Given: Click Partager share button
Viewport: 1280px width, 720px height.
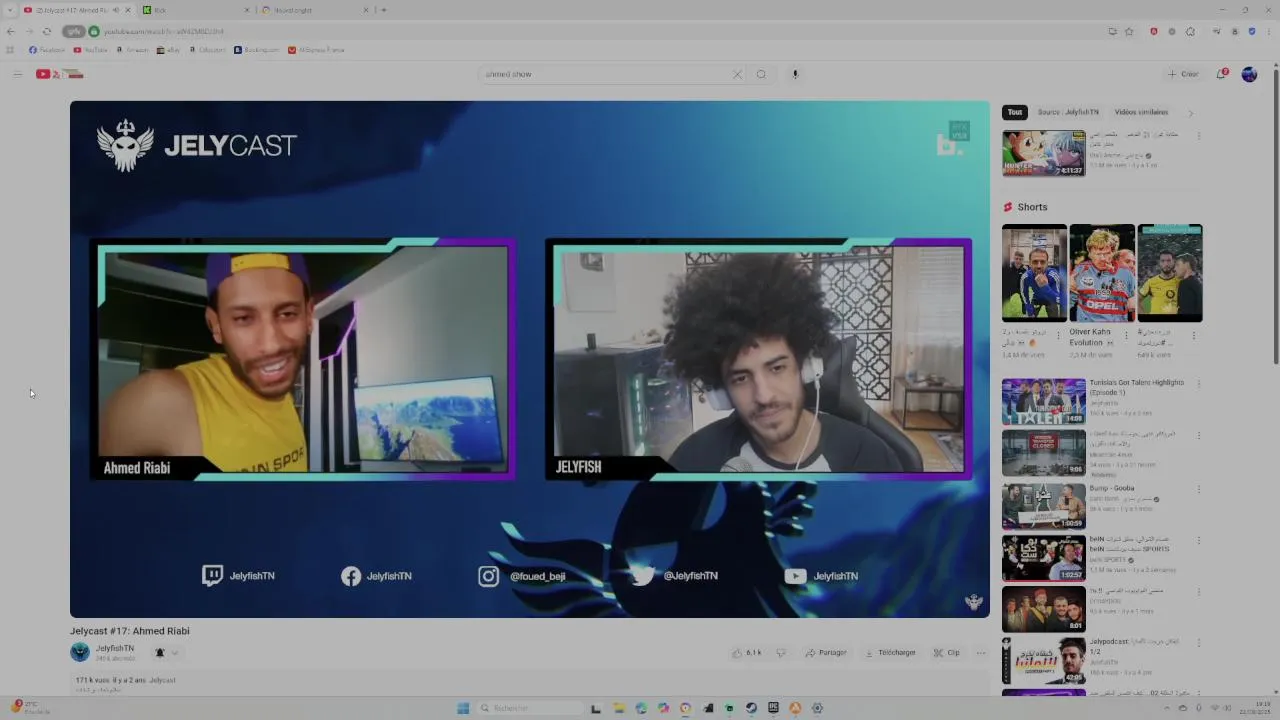Looking at the screenshot, I should pos(826,653).
